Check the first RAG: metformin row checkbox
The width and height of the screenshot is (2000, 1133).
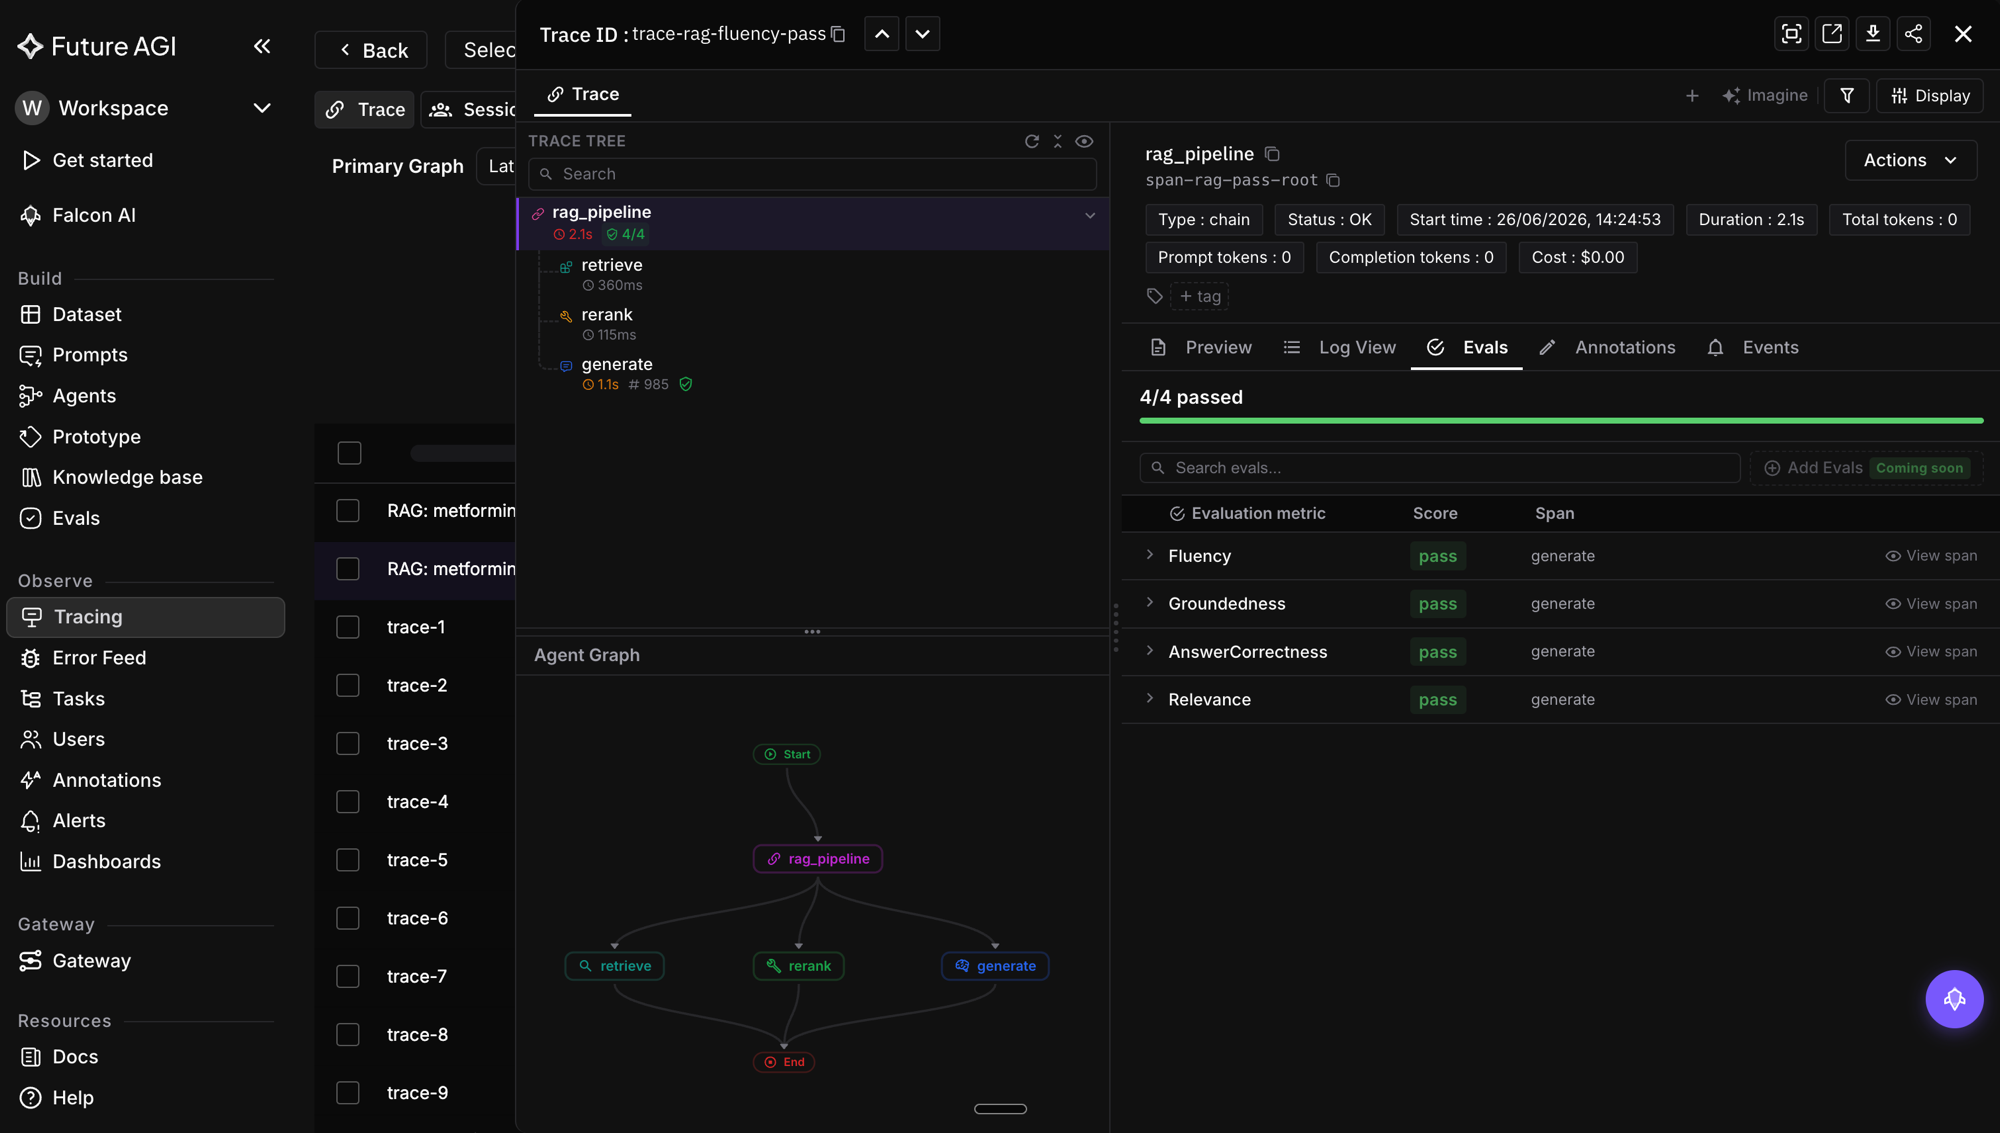pos(348,511)
